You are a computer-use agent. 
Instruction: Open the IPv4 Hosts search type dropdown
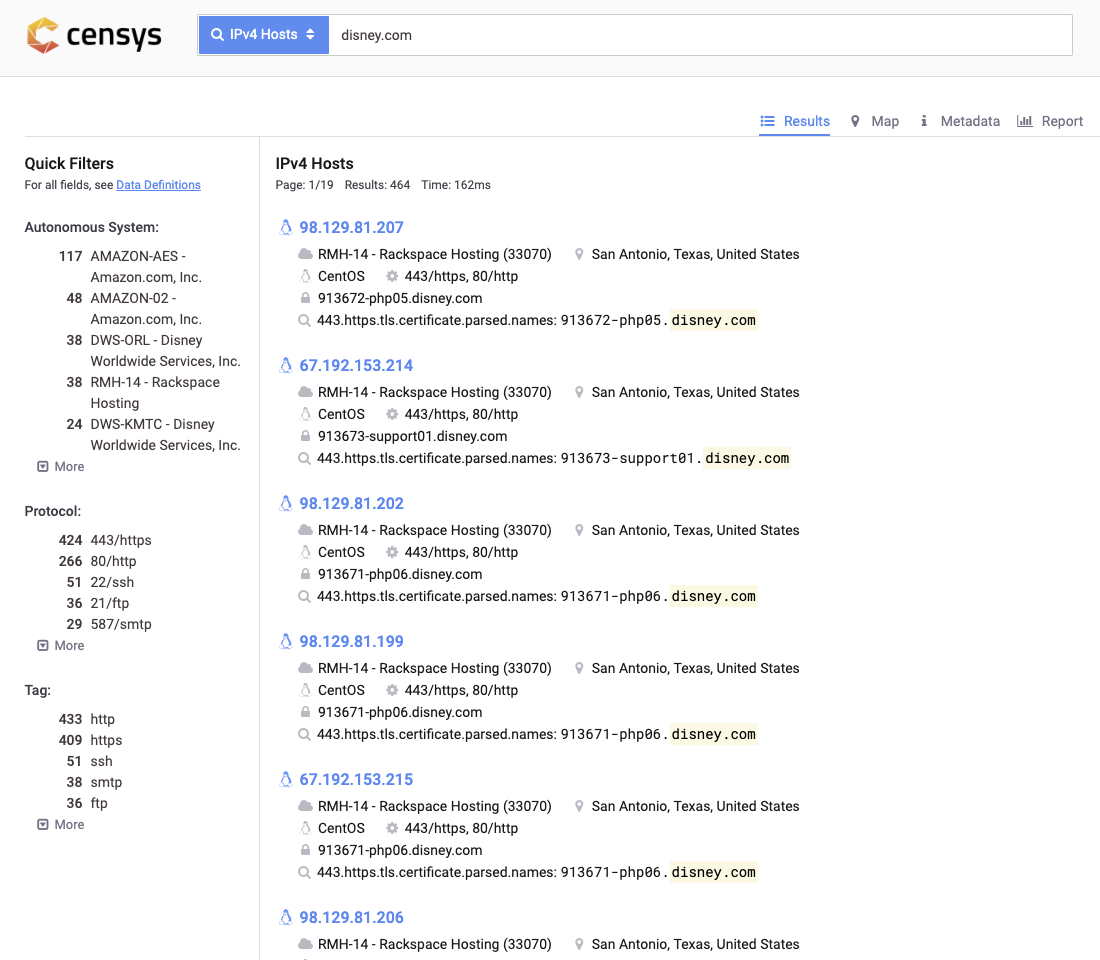263,35
